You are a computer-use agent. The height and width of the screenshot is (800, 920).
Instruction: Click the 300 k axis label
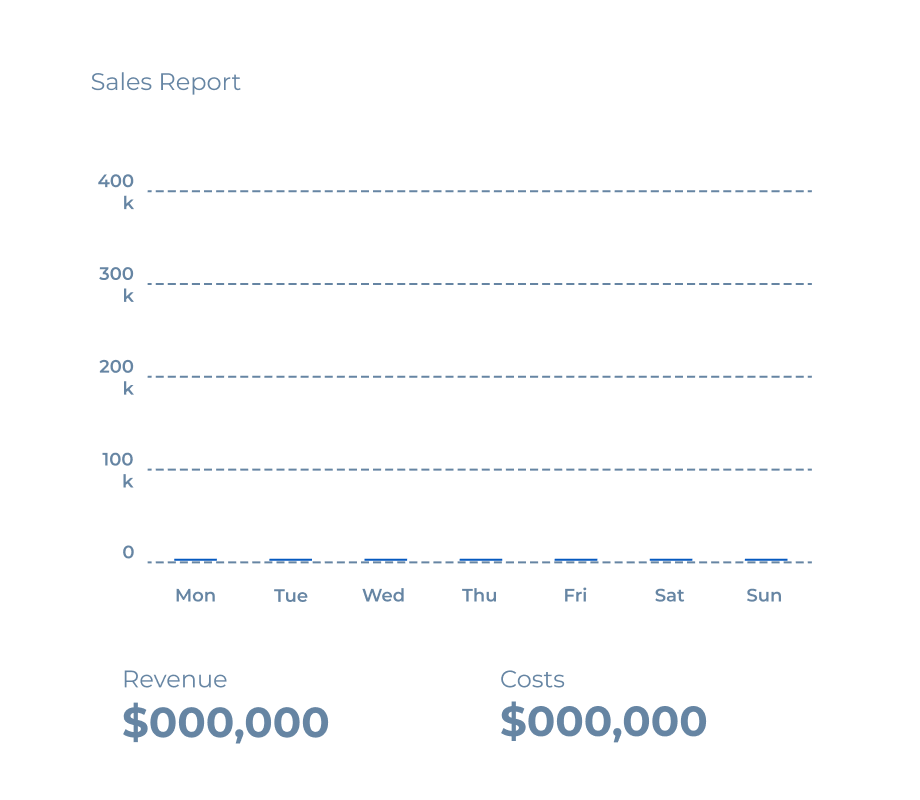[116, 284]
